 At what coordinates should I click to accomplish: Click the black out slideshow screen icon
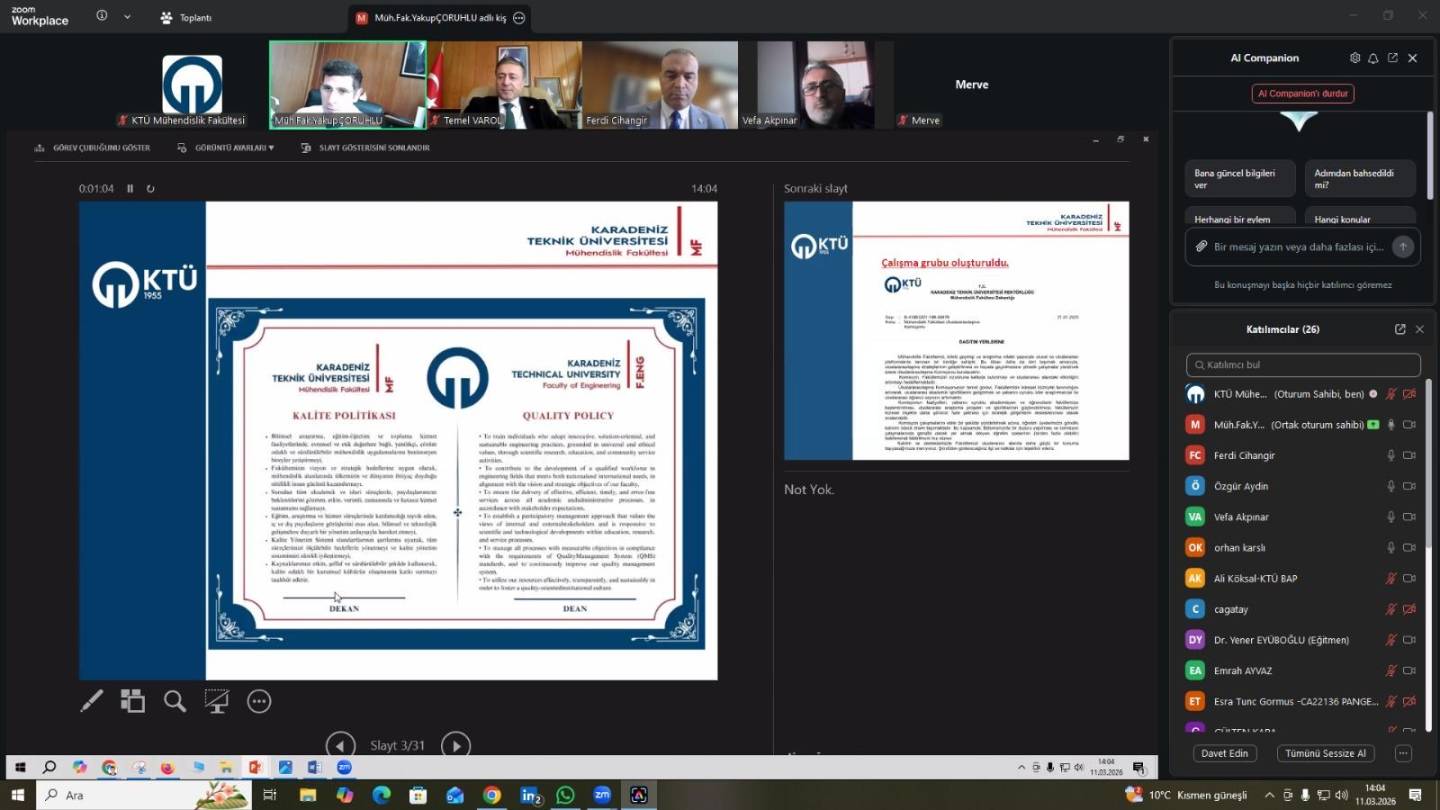coord(216,702)
